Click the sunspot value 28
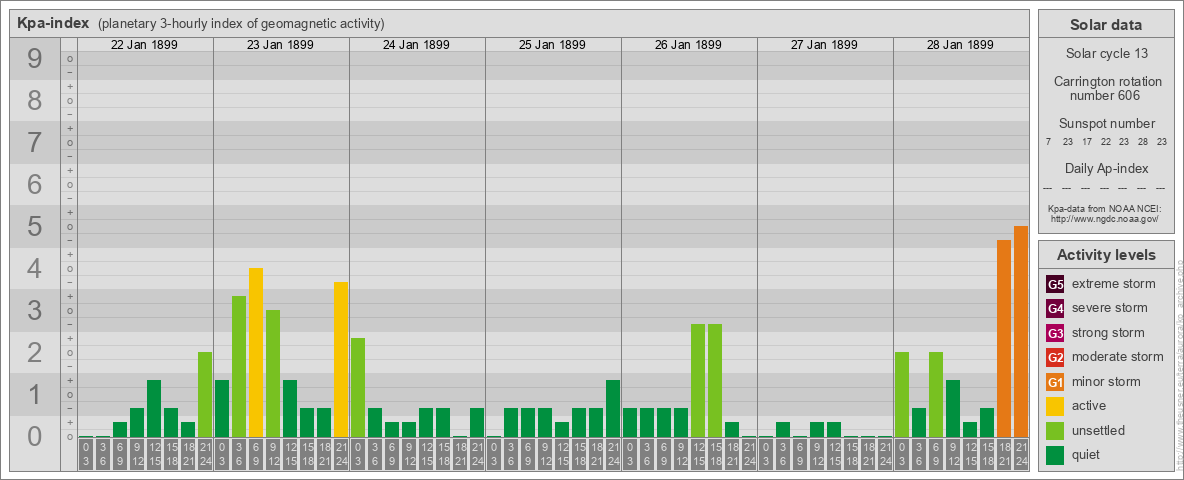Viewport: 1184px width, 480px height. [1143, 142]
